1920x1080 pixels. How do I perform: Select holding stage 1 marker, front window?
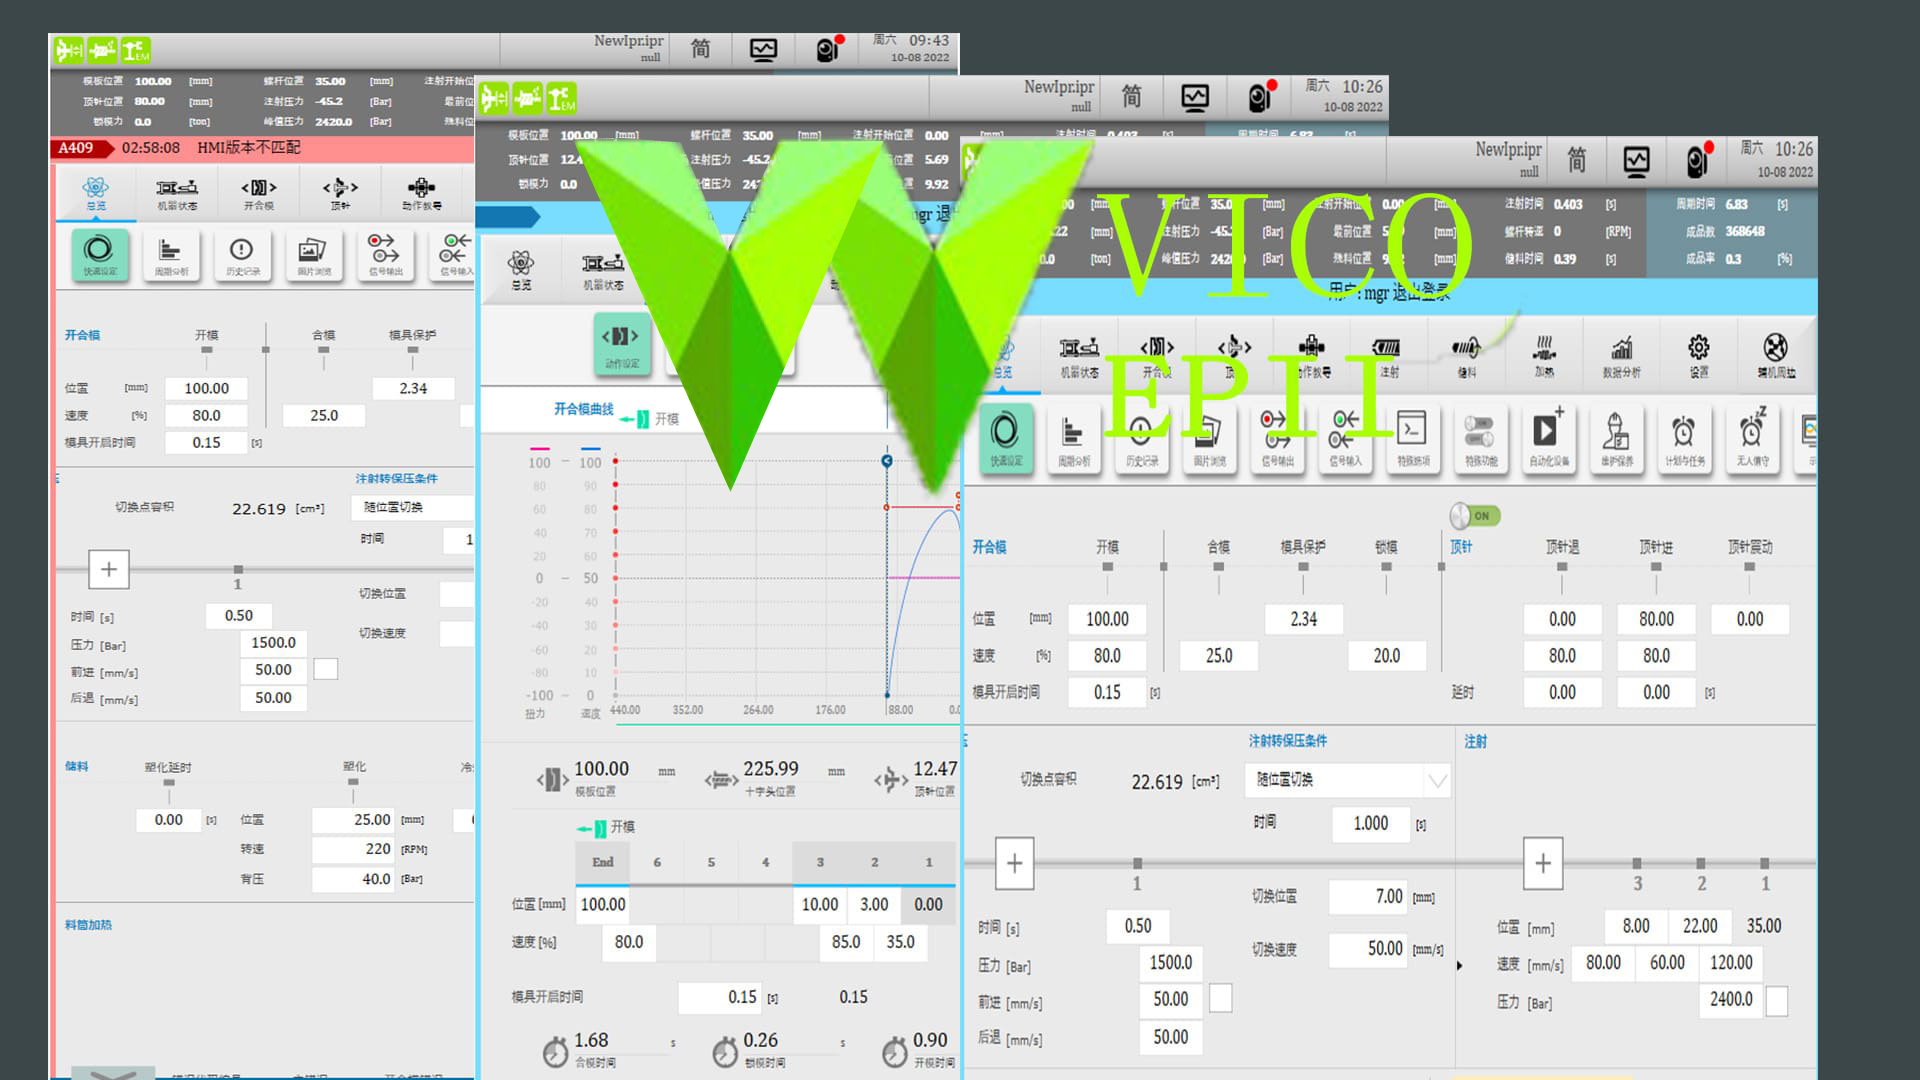coord(1137,863)
